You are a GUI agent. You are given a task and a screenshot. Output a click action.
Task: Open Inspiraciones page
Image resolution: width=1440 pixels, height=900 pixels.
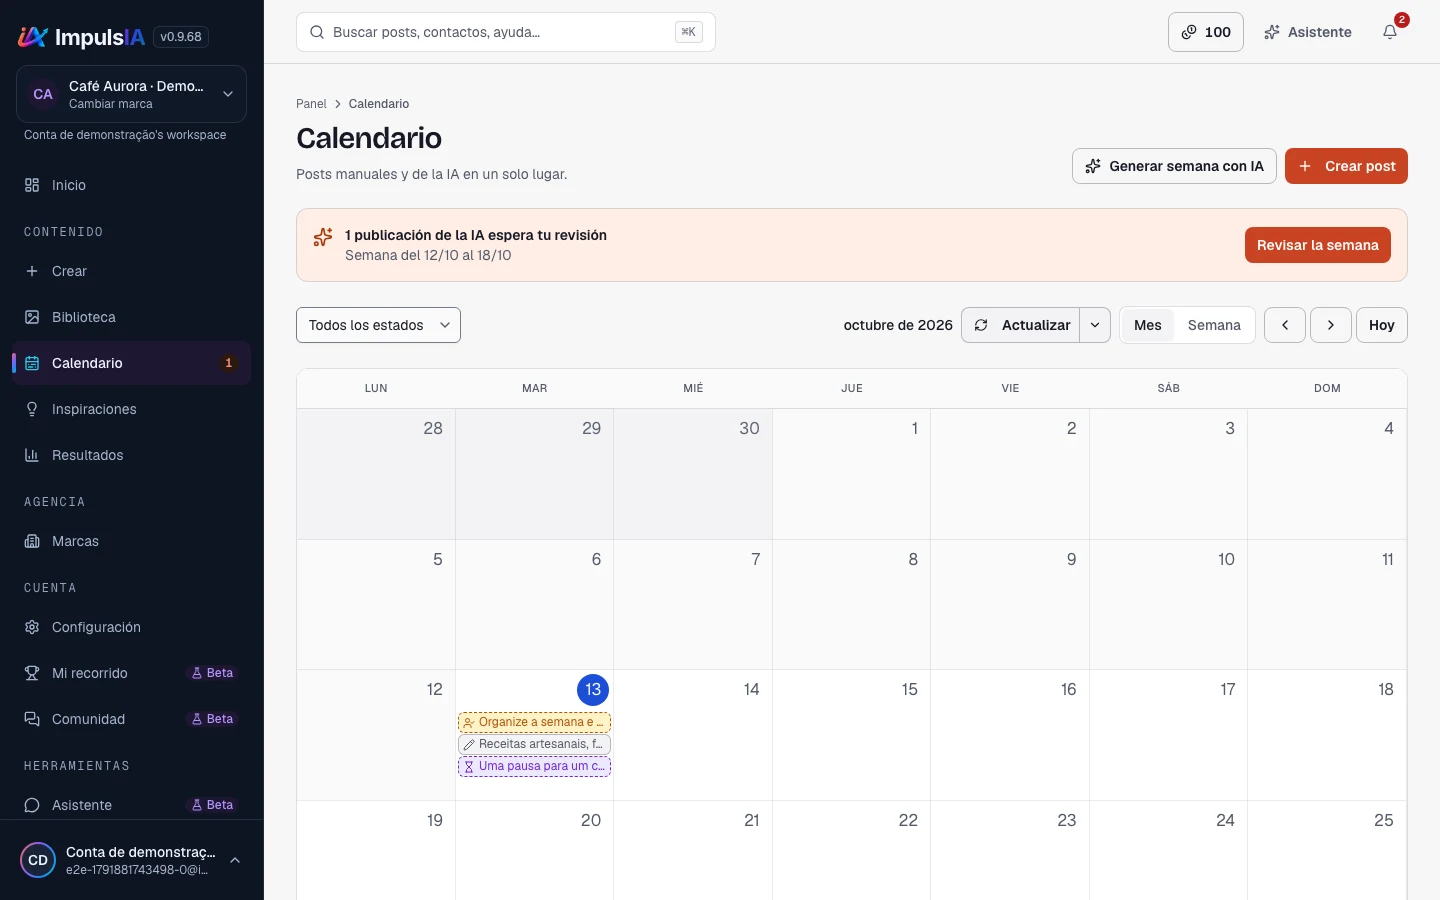point(131,409)
